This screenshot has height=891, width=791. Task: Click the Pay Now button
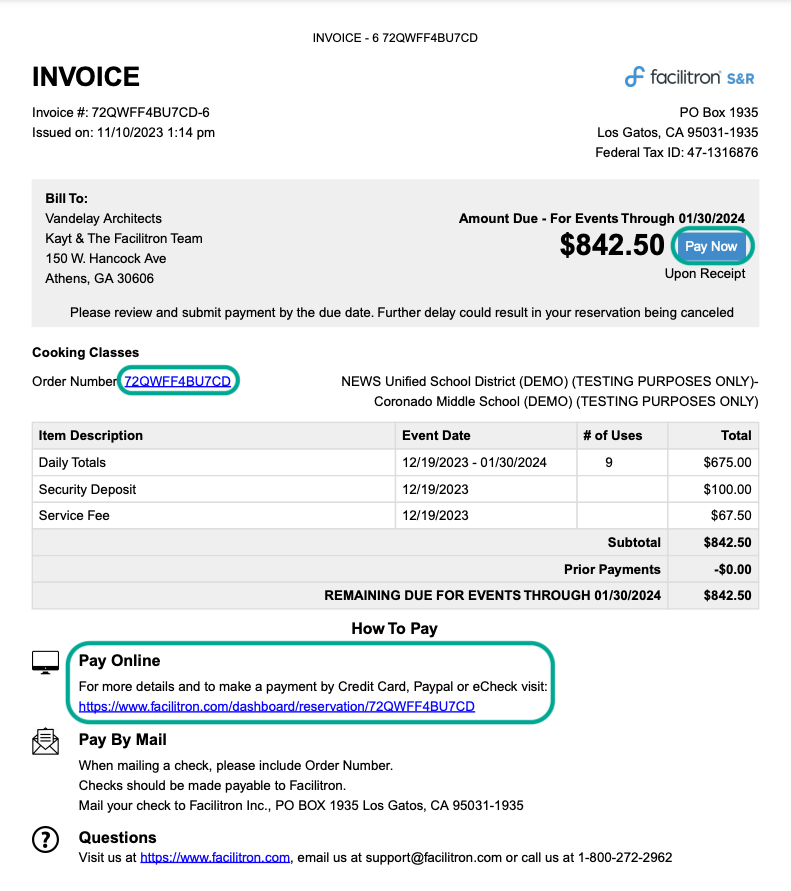[x=711, y=246]
